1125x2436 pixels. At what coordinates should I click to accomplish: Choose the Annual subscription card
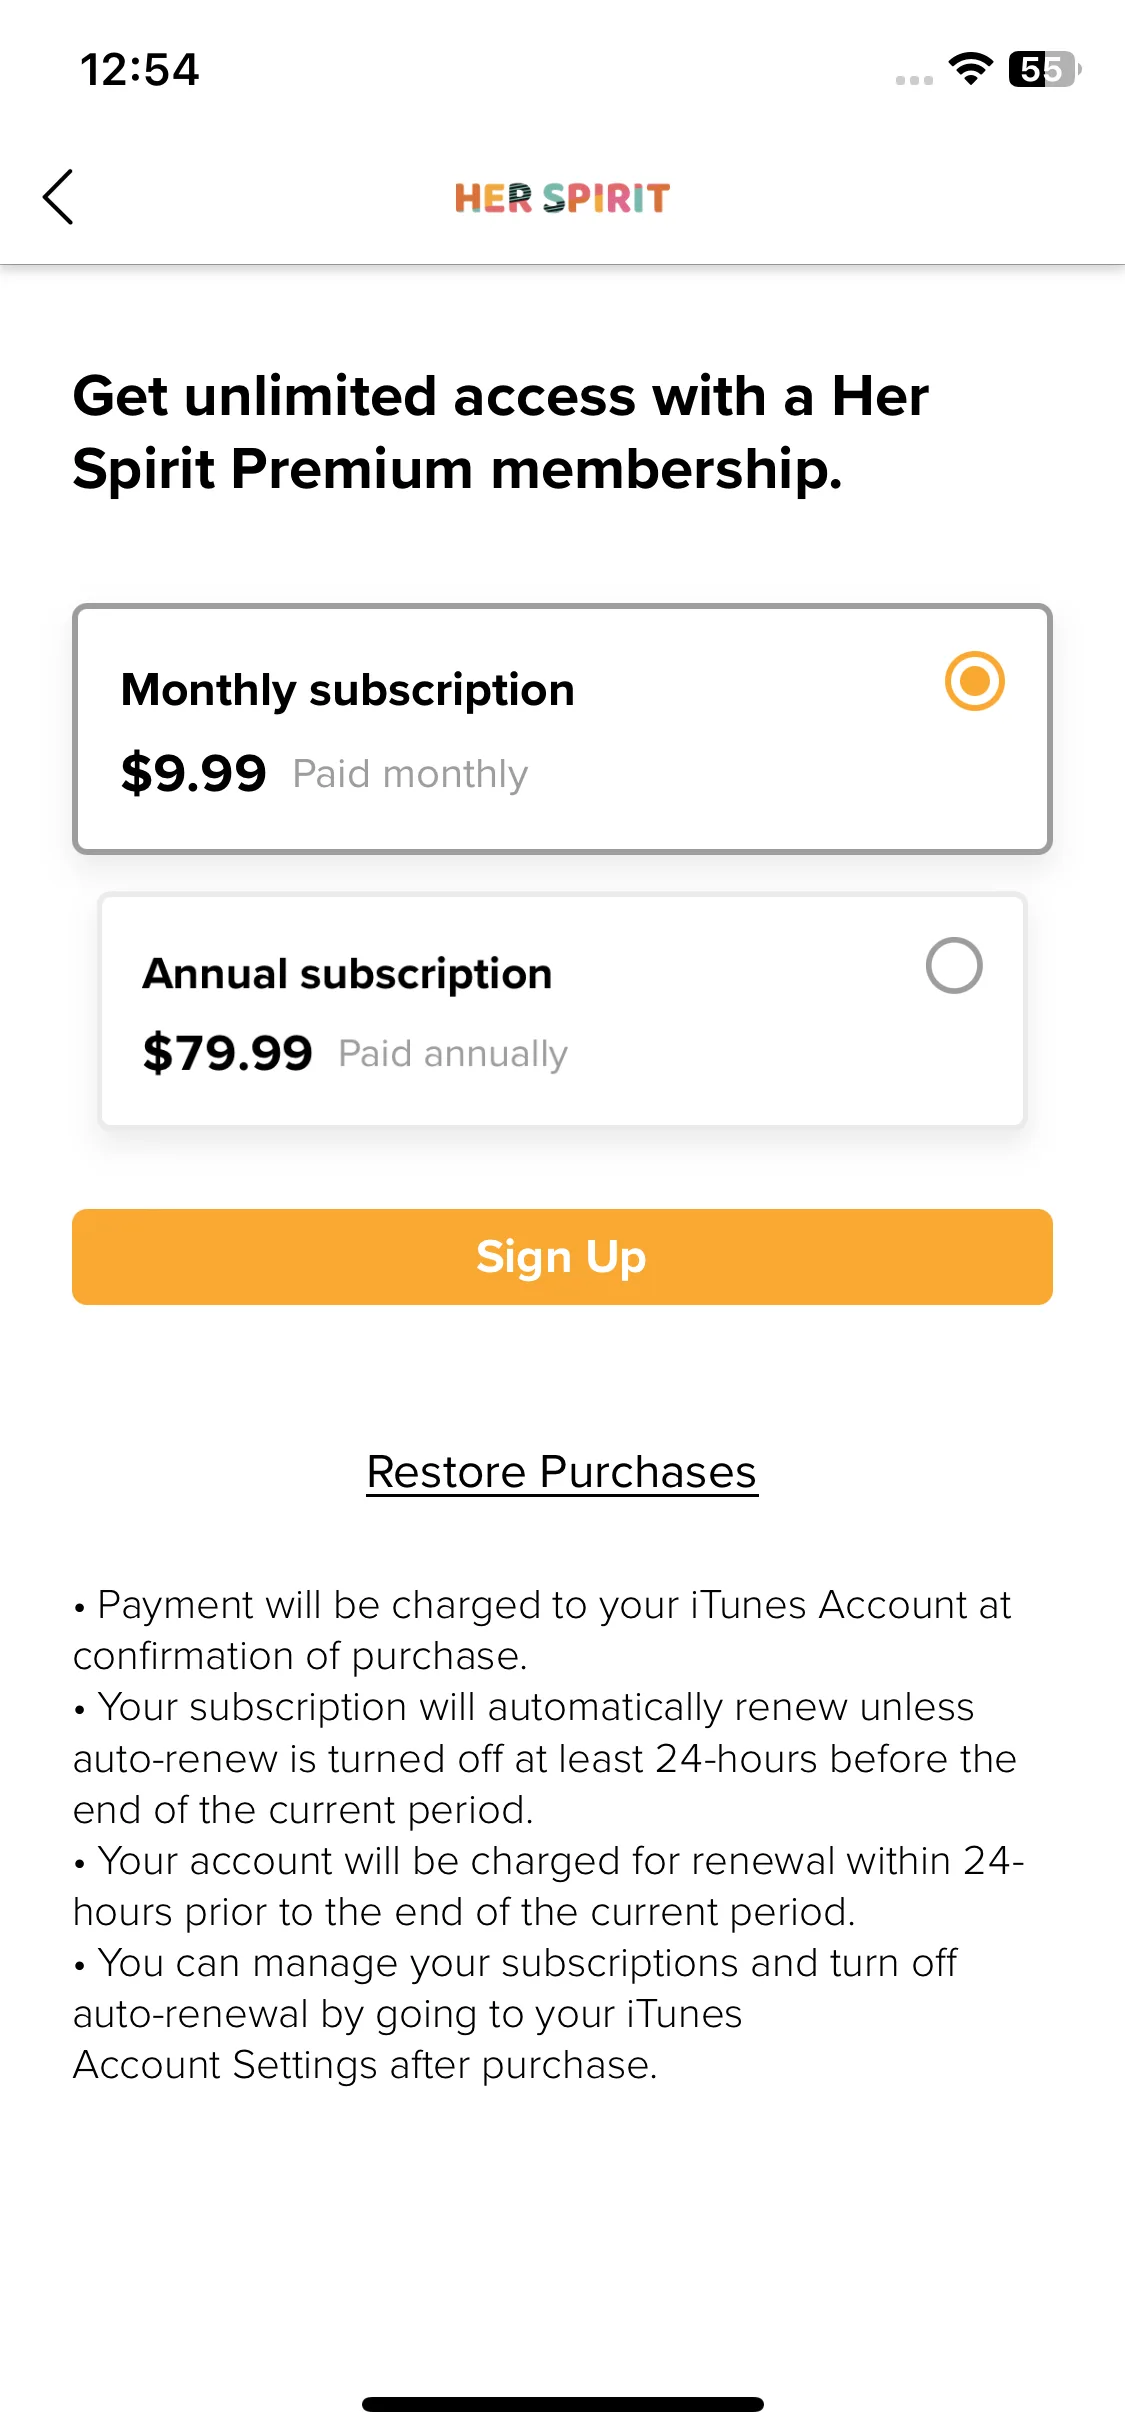(x=562, y=1011)
